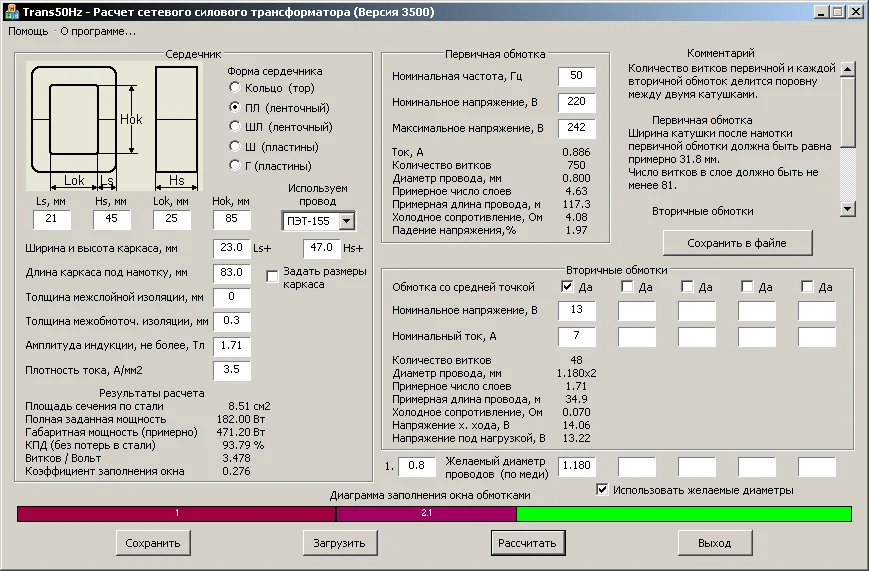Choose the ШЛ (ленточный) core option
The width and height of the screenshot is (869, 571).
pos(236,127)
